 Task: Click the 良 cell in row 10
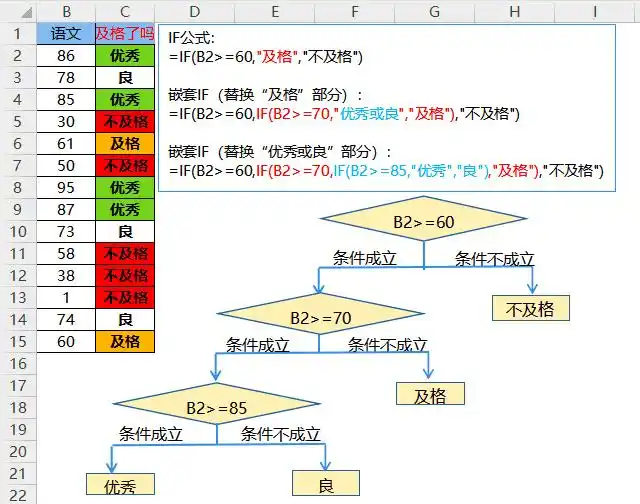[125, 232]
